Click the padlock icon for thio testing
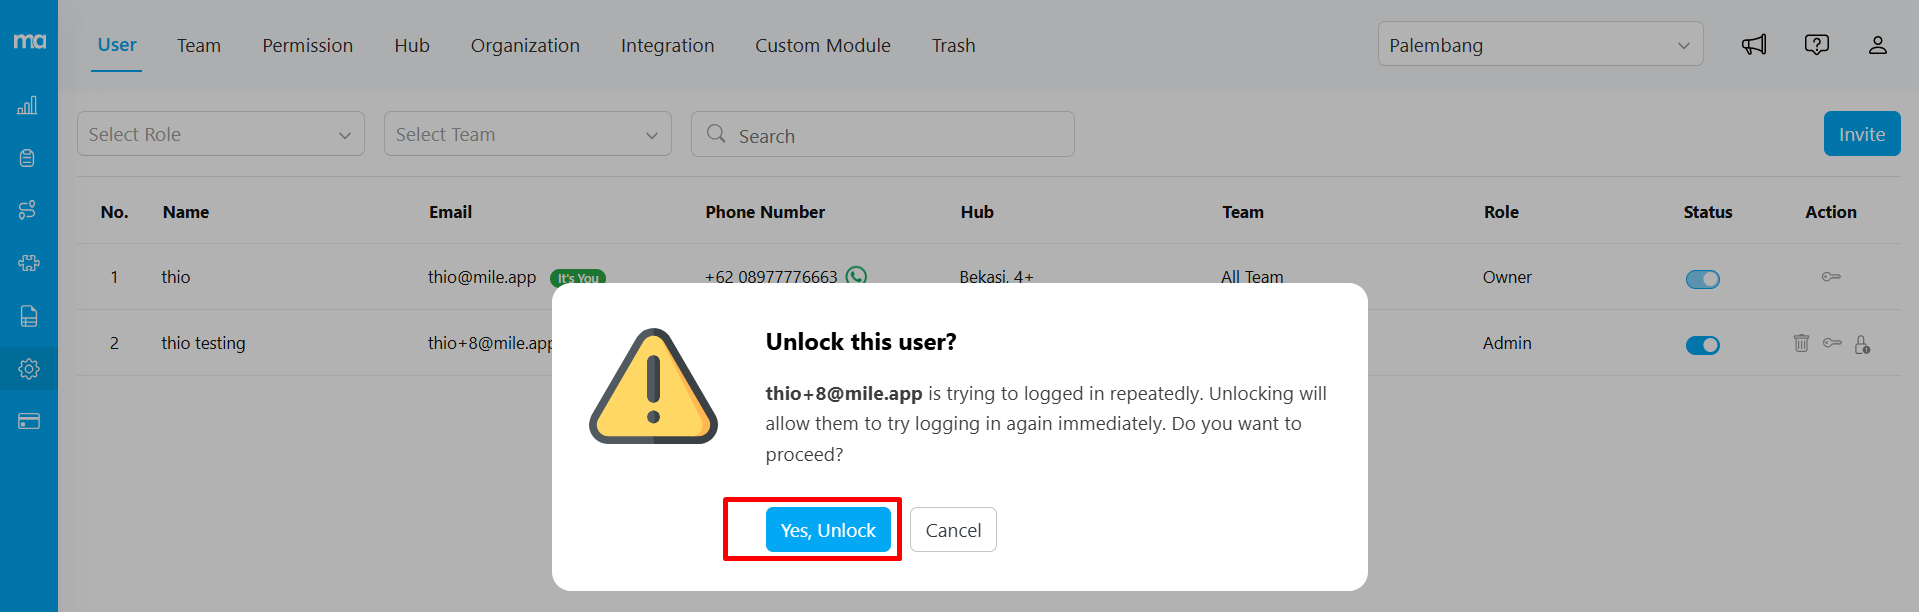The image size is (1919, 612). 1862,344
